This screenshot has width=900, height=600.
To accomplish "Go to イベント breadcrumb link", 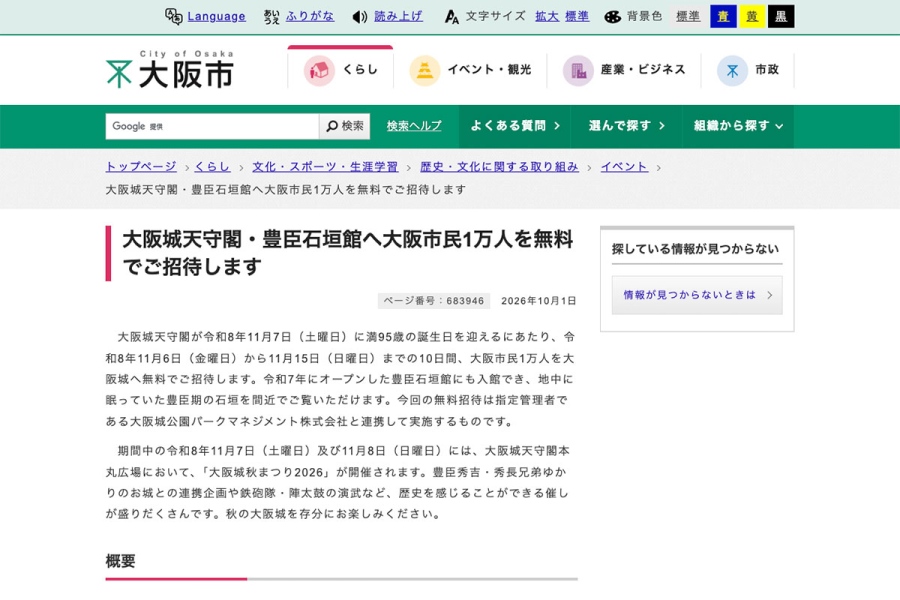I will 624,167.
